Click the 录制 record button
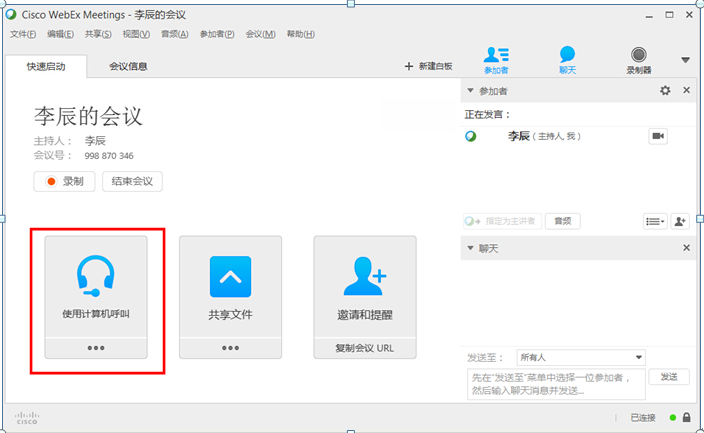Image resolution: width=704 pixels, height=433 pixels. point(64,181)
